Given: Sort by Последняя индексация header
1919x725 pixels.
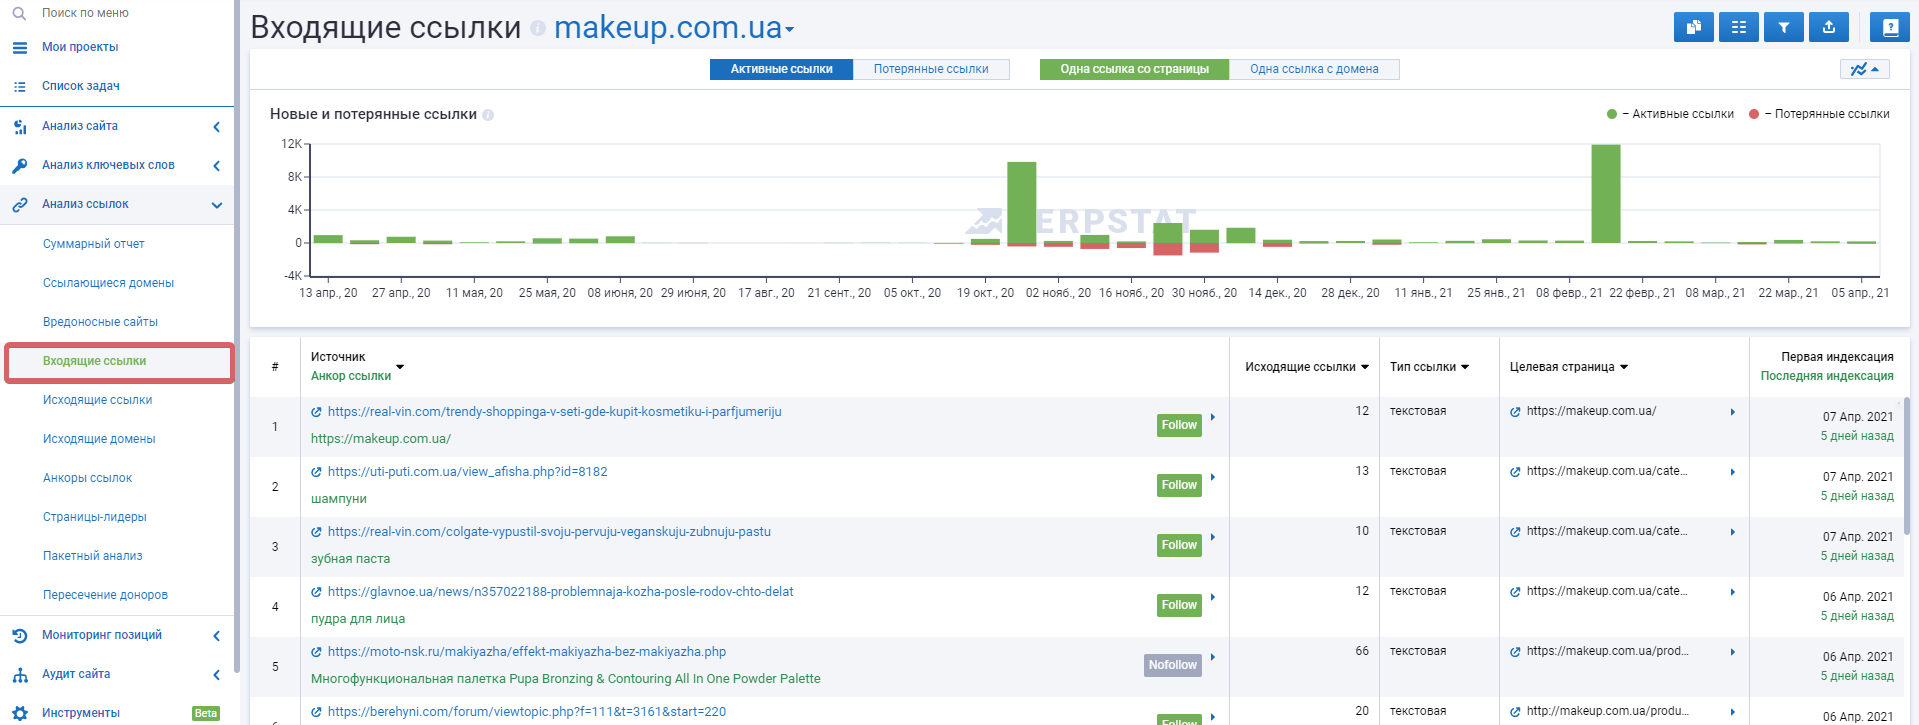Looking at the screenshot, I should [x=1827, y=376].
